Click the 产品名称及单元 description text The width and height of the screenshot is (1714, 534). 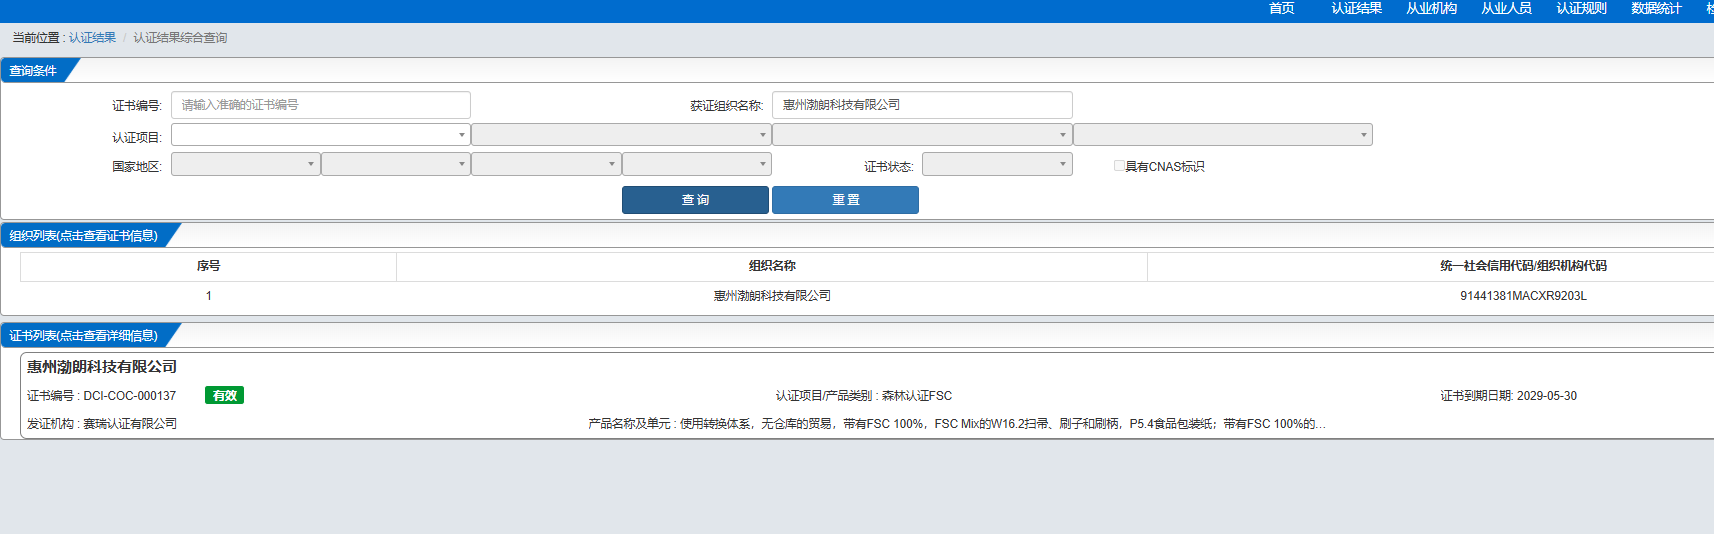click(x=957, y=424)
